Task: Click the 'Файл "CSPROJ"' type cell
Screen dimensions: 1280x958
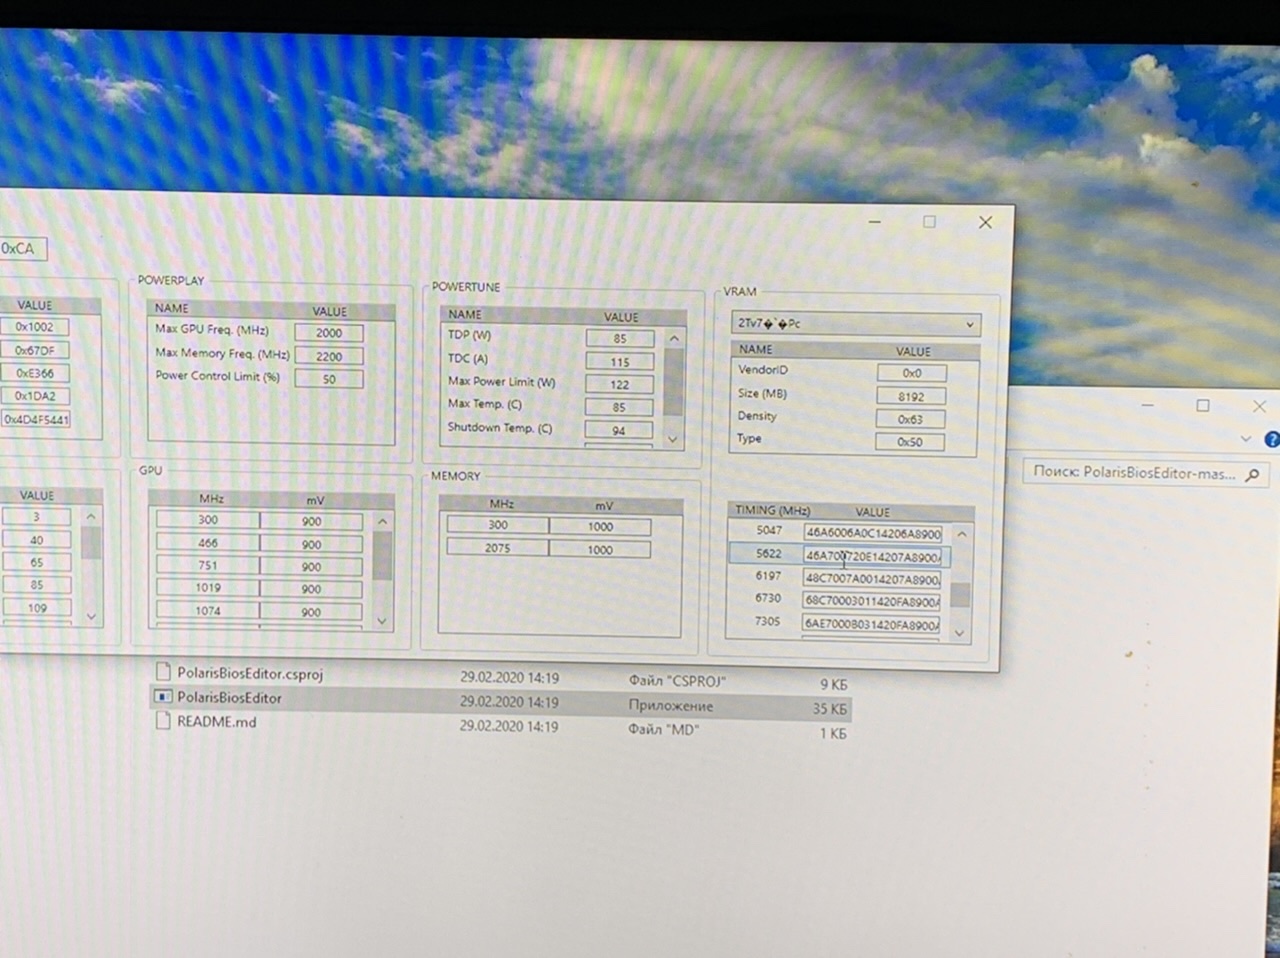Action: [x=677, y=681]
